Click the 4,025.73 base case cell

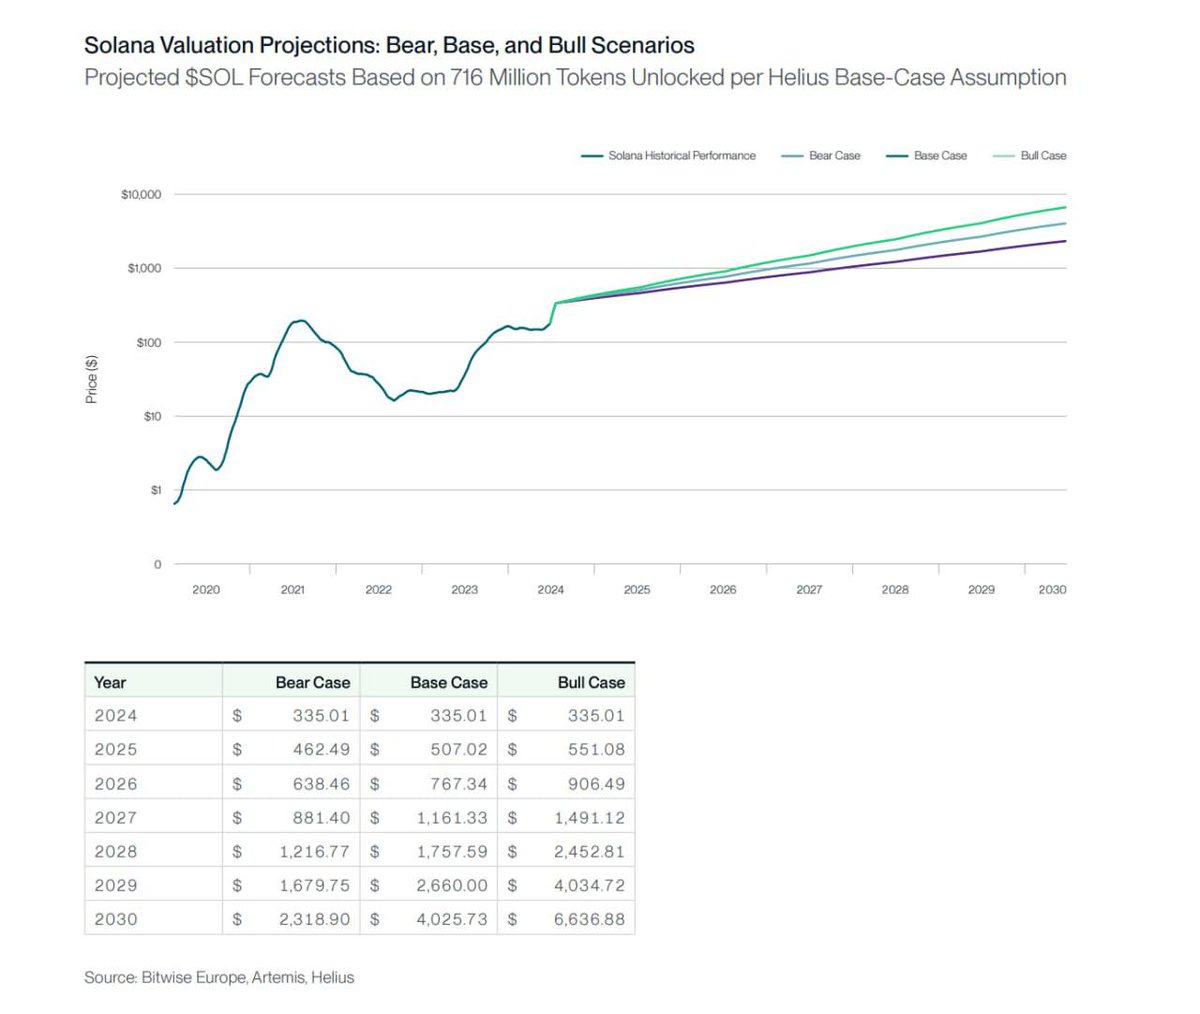coord(452,919)
